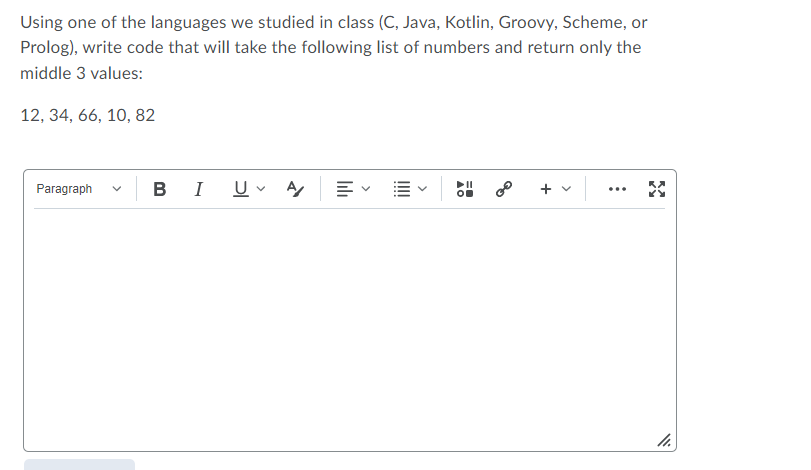Show more toolbar actions via the ellipsis
This screenshot has height=470, width=811.
(x=617, y=189)
